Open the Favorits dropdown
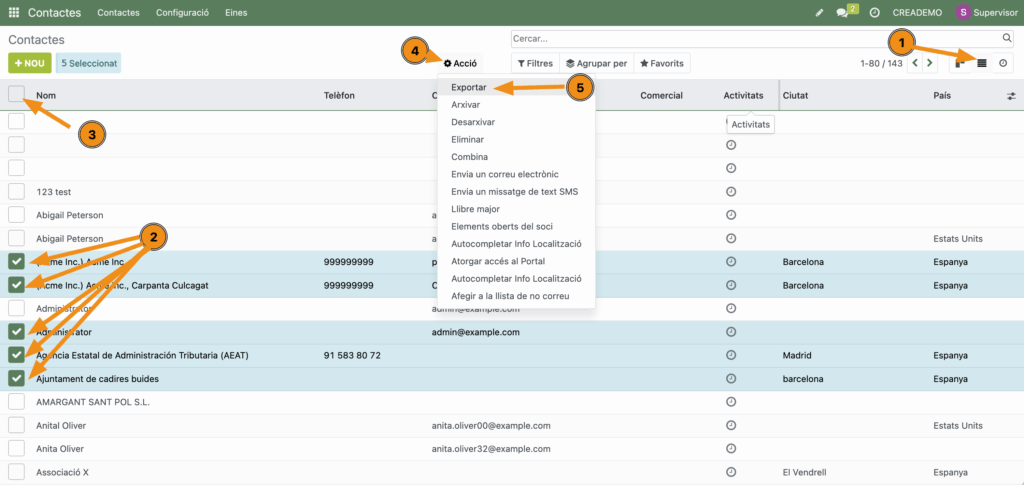This screenshot has width=1024, height=485. click(662, 63)
